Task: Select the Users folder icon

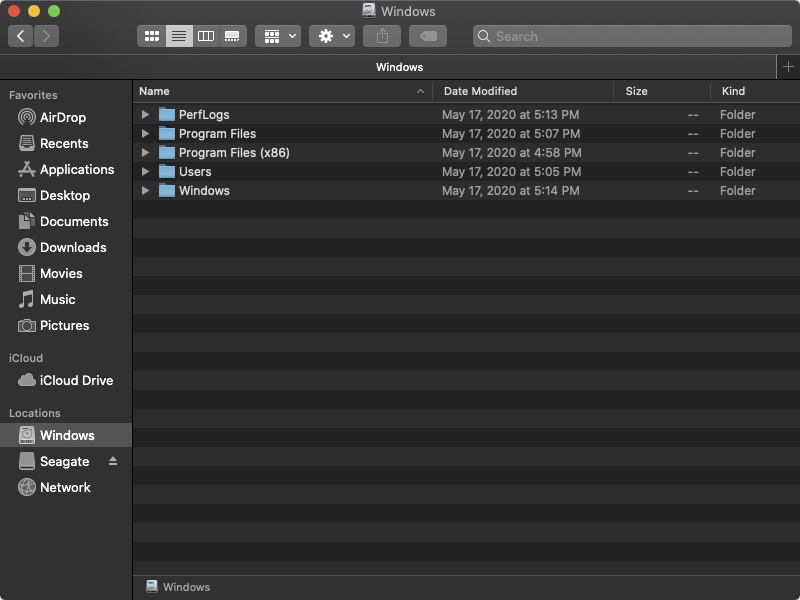Action: [x=167, y=171]
